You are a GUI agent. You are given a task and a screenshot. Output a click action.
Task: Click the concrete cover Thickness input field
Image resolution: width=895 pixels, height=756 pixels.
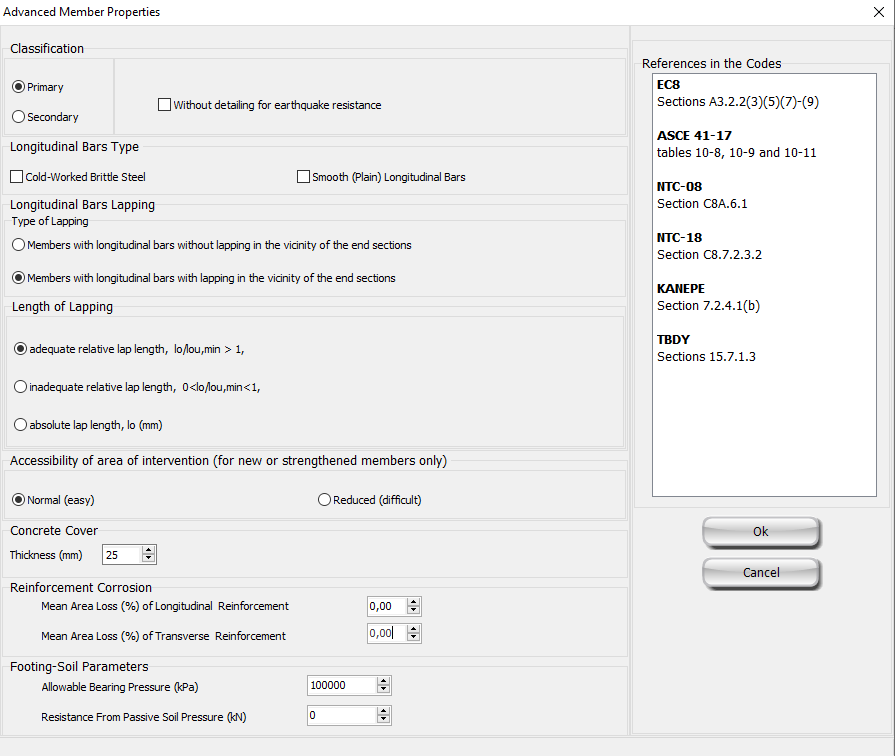pos(121,555)
